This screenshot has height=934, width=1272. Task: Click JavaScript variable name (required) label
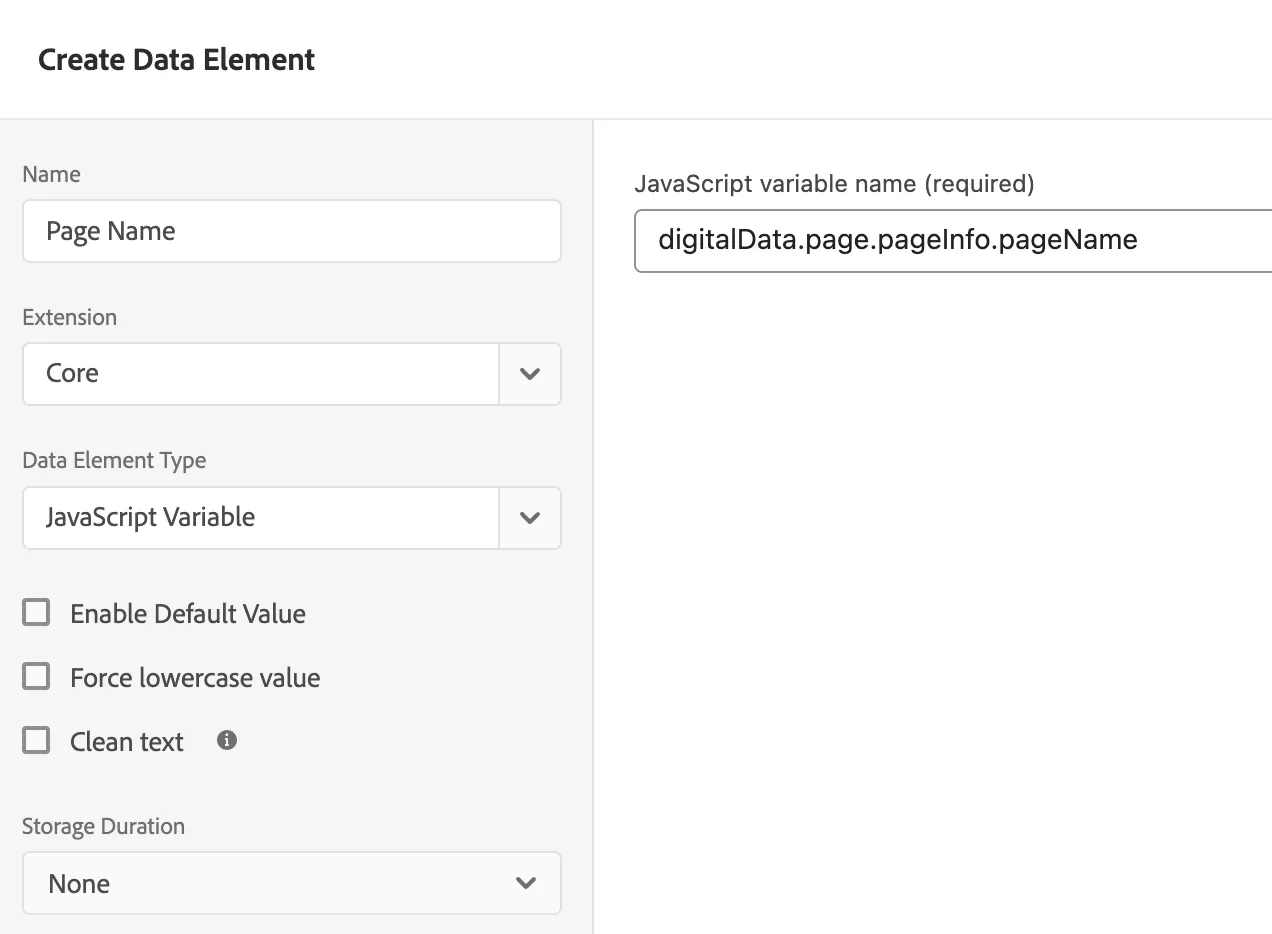tap(834, 183)
